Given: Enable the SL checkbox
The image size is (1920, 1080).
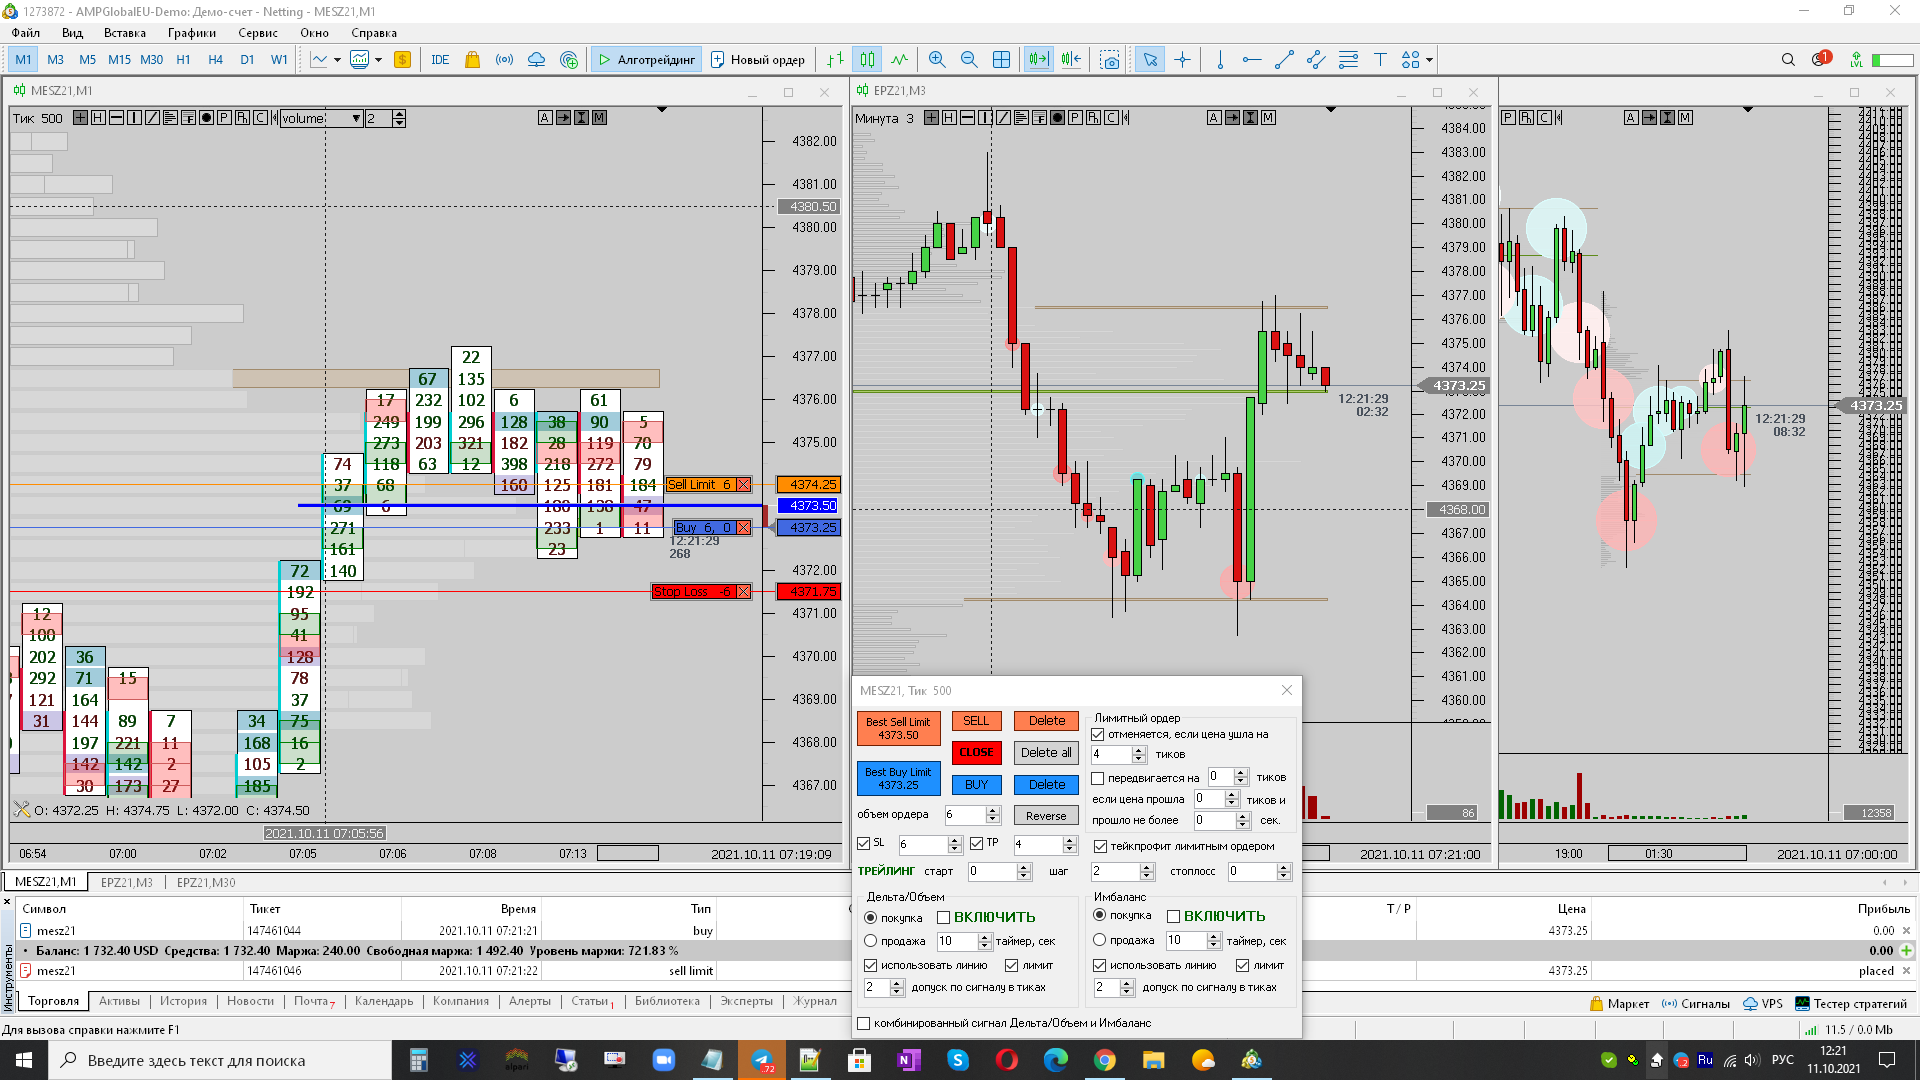Looking at the screenshot, I should pos(864,844).
